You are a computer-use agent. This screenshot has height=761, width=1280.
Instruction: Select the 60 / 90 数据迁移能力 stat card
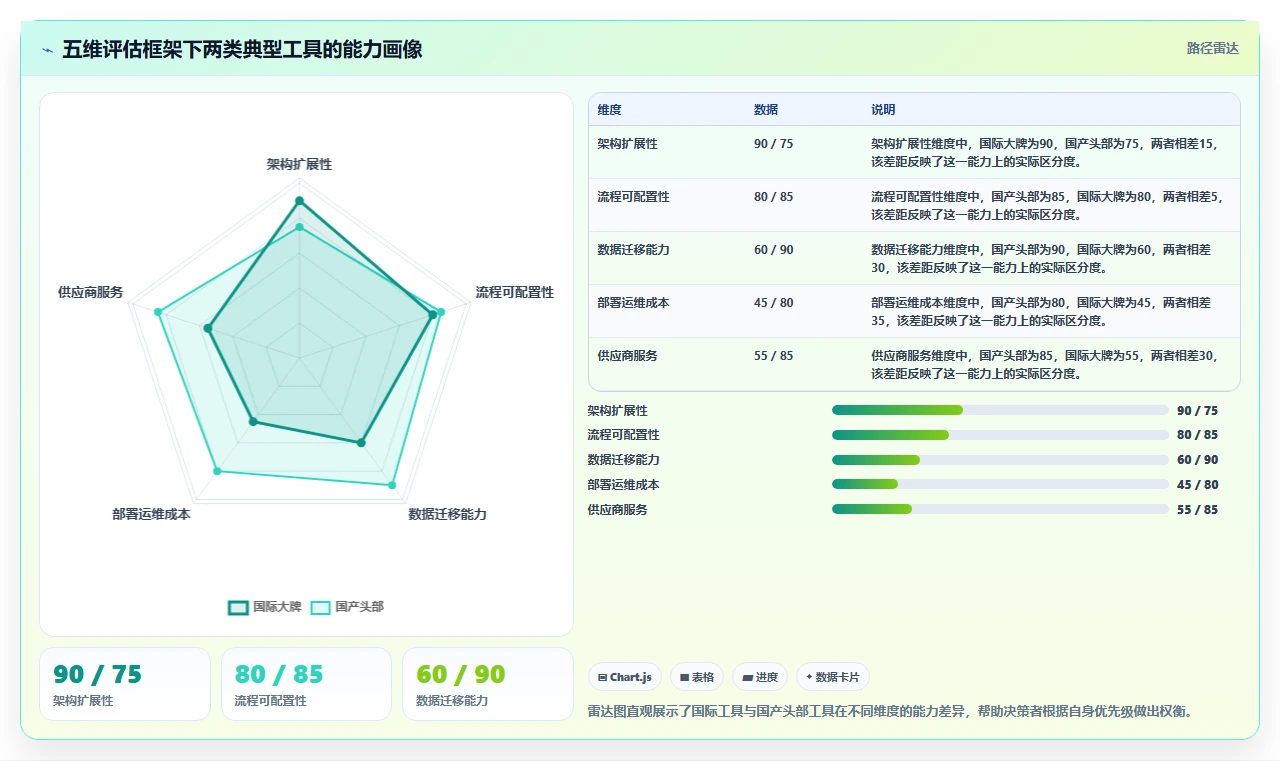click(x=488, y=684)
